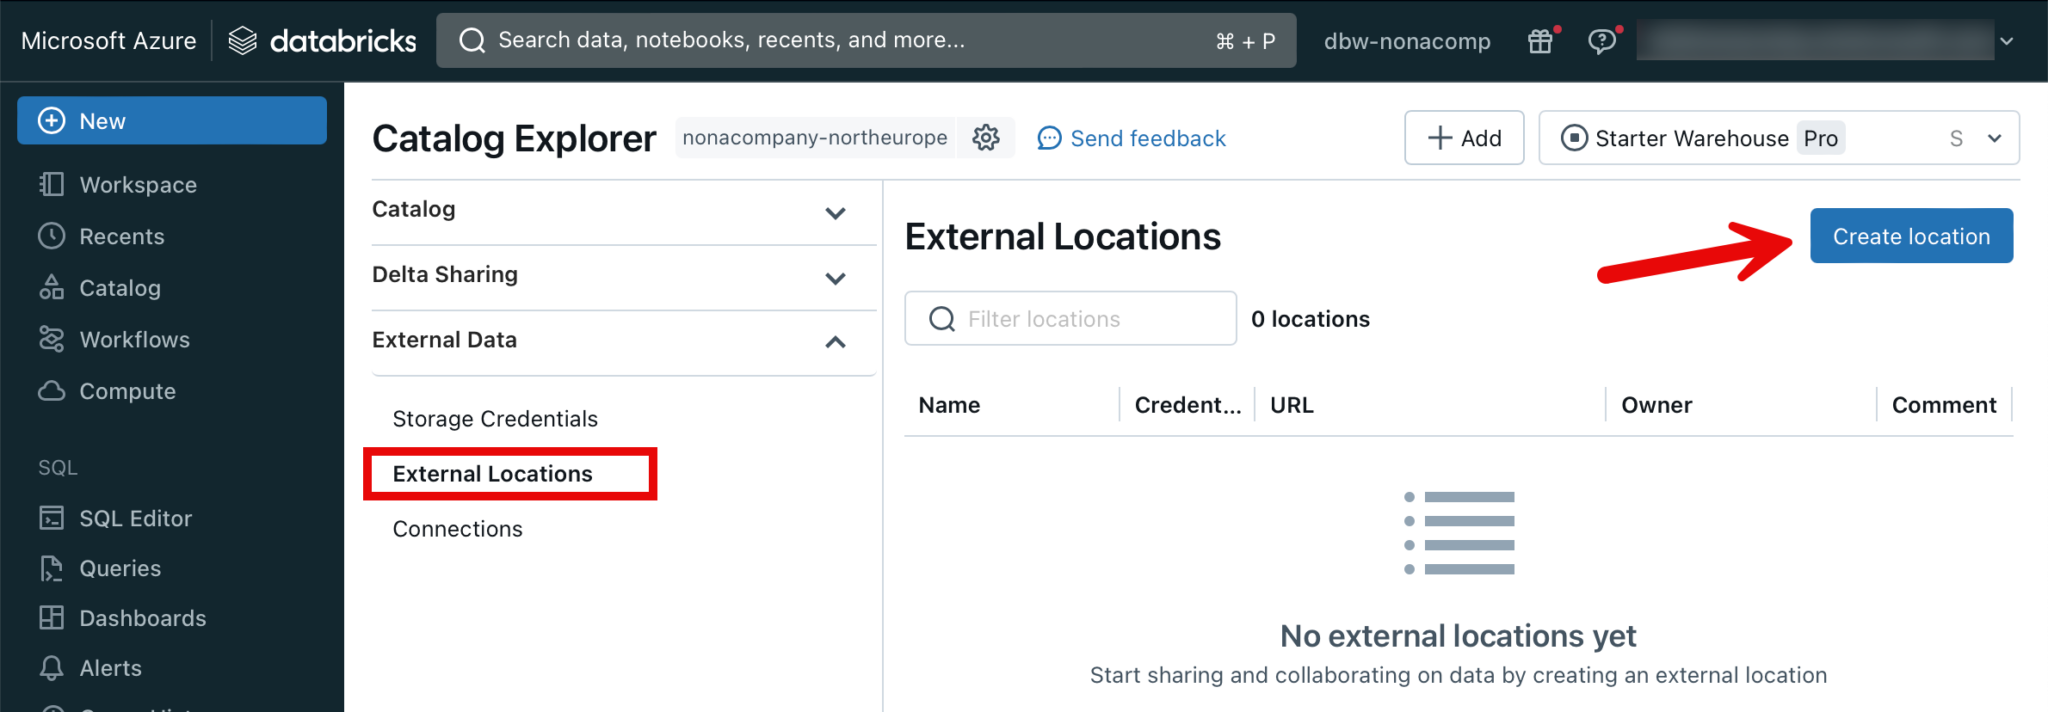Open Recents in the sidebar

tap(121, 237)
